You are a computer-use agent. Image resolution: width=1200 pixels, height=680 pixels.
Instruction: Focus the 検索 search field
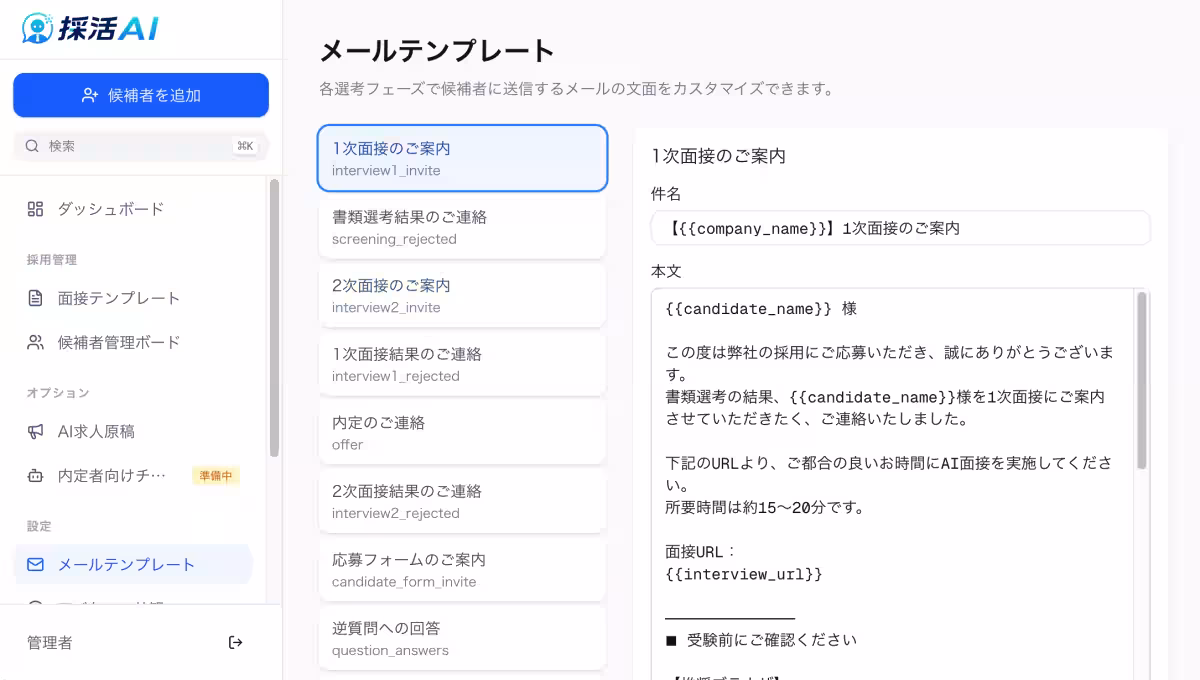coord(141,146)
